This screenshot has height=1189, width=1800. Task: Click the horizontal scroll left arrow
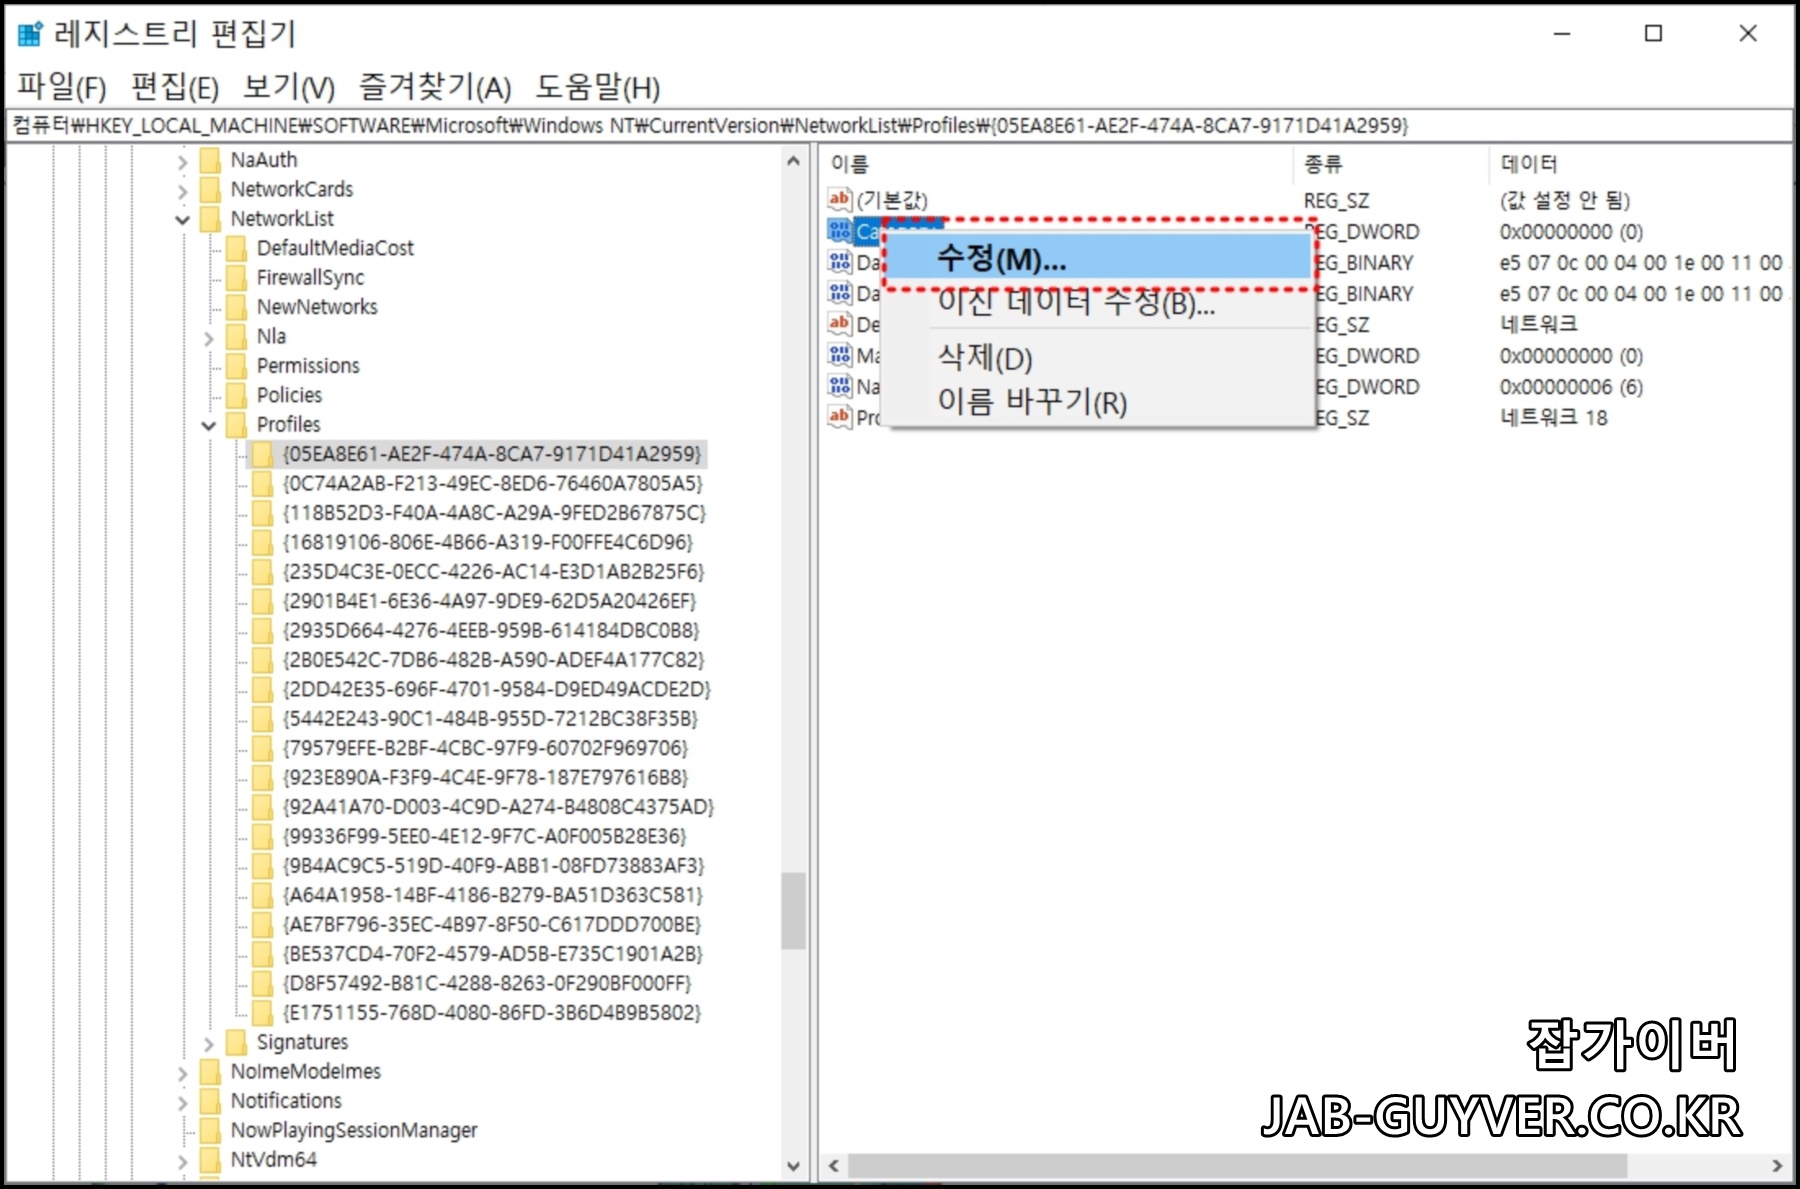click(x=834, y=1166)
